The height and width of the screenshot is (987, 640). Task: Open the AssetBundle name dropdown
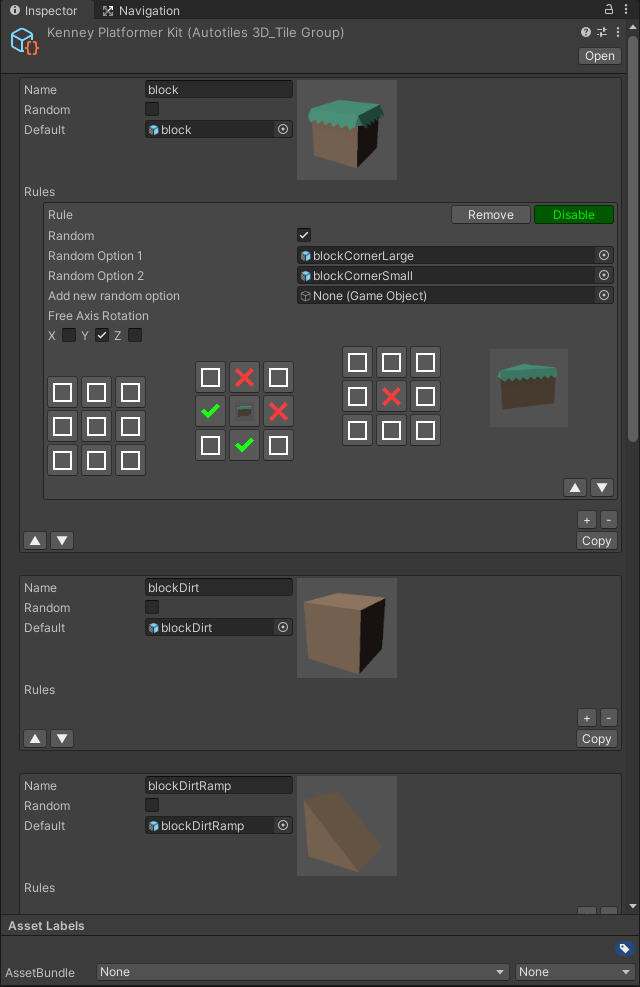tap(303, 972)
